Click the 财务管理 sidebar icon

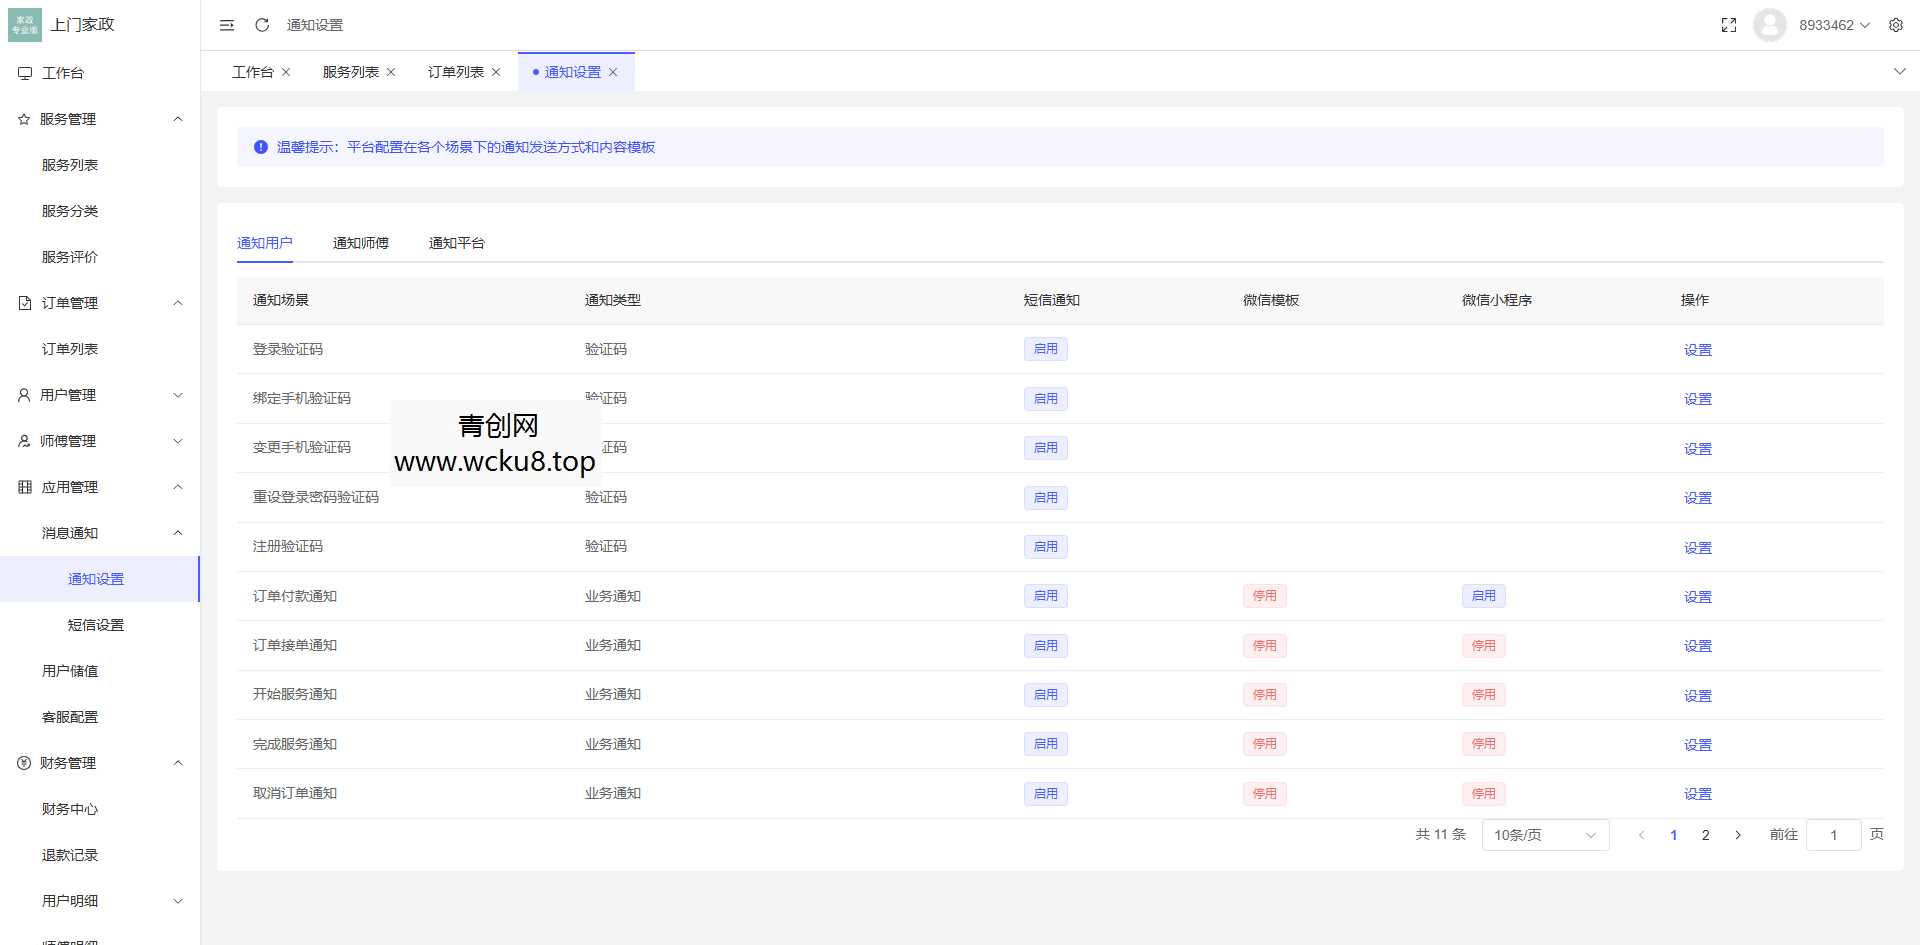22,763
